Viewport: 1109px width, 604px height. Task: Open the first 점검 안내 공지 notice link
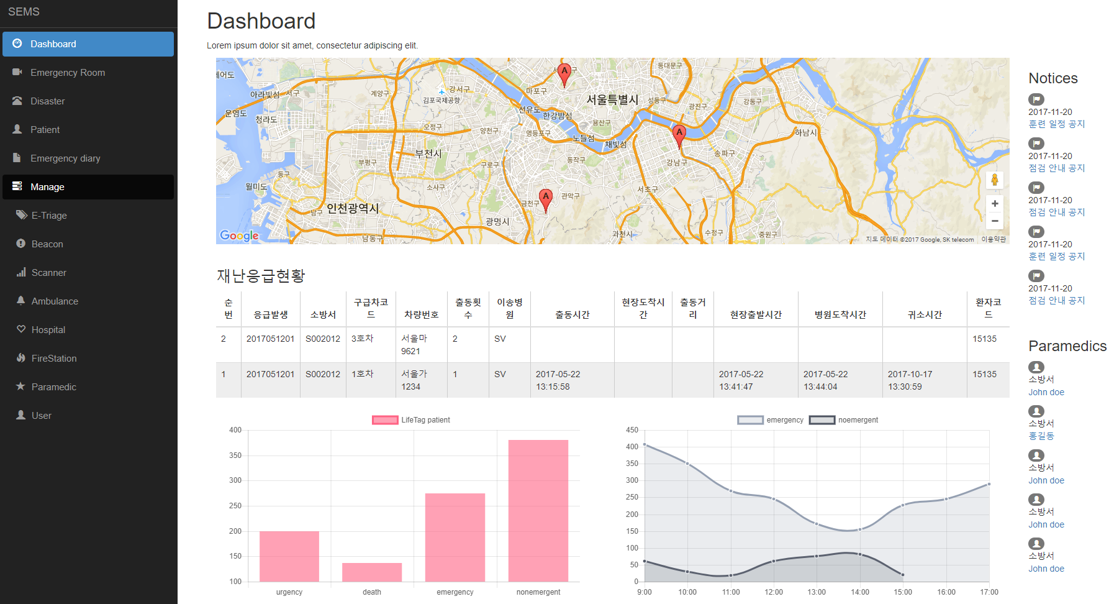[1056, 168]
